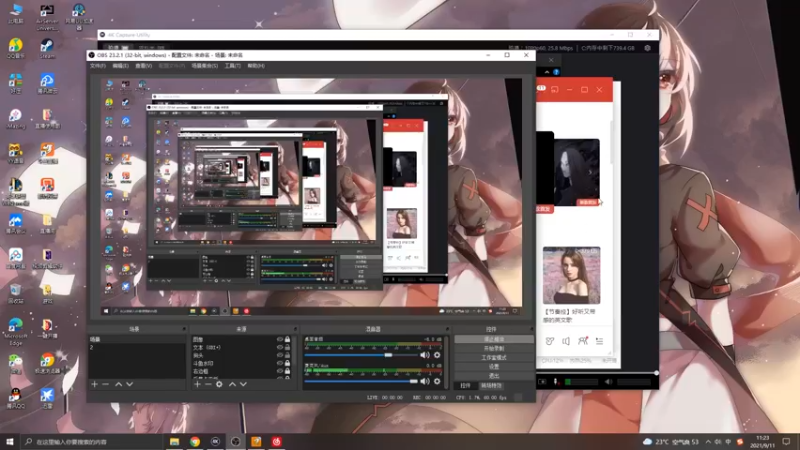Open 帮助(H) menu in OBS

(x=256, y=66)
